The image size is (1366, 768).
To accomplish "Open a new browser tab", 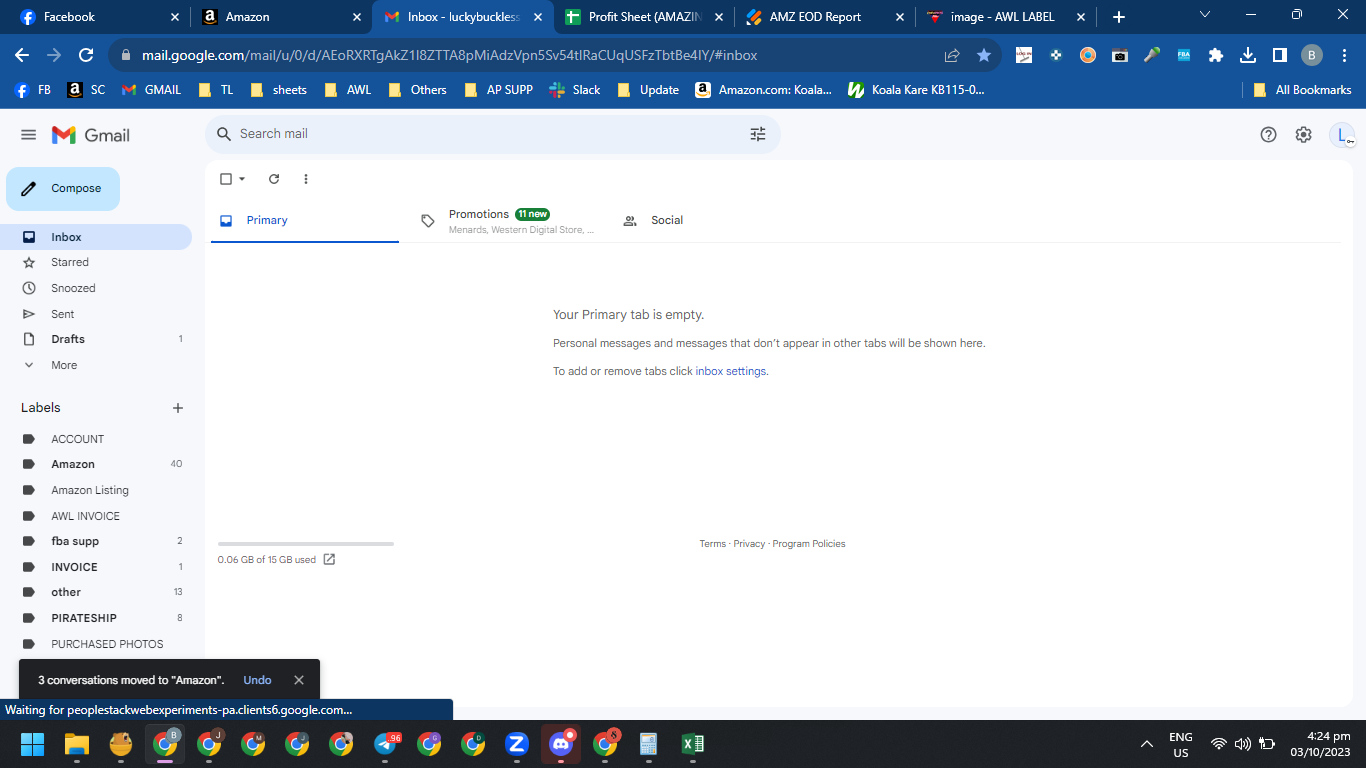I will pos(1119,17).
